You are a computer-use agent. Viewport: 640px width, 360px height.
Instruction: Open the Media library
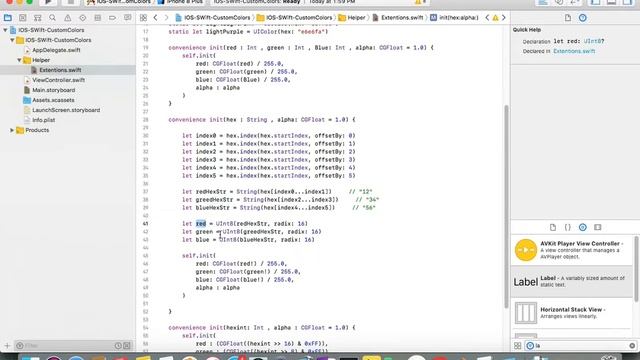(598, 227)
